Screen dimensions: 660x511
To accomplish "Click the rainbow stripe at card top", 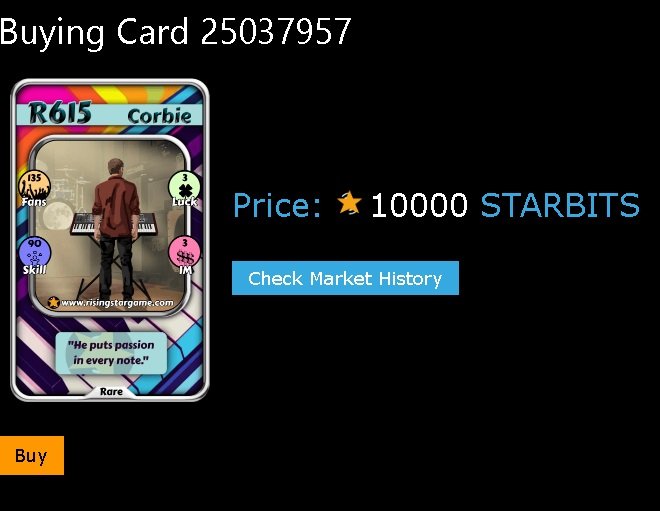I will (x=110, y=94).
